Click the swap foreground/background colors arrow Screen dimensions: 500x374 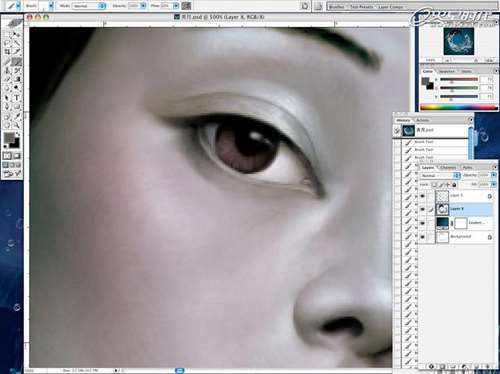pyautogui.click(x=18, y=134)
